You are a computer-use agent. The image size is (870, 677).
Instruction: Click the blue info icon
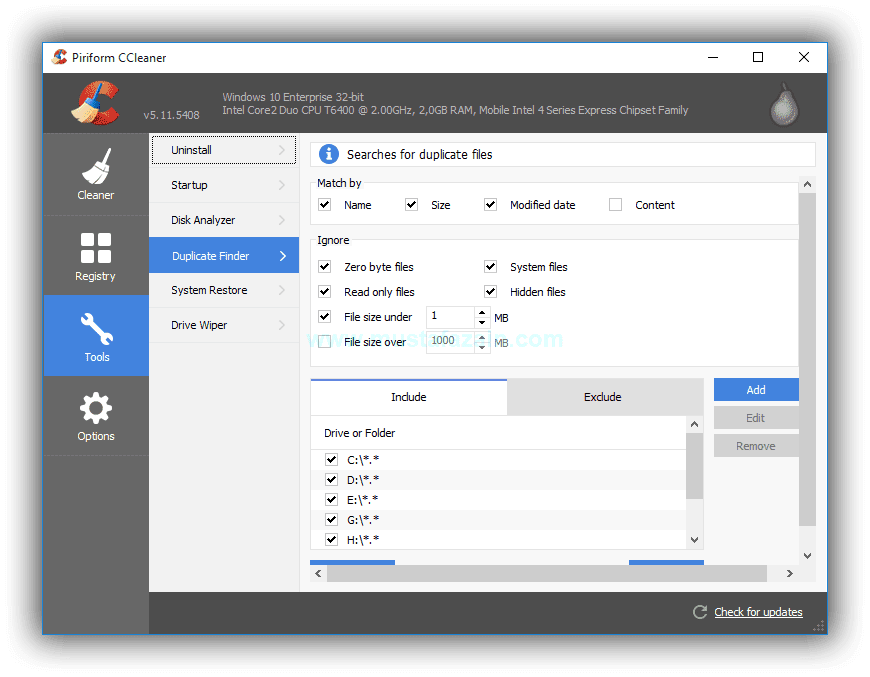click(328, 154)
